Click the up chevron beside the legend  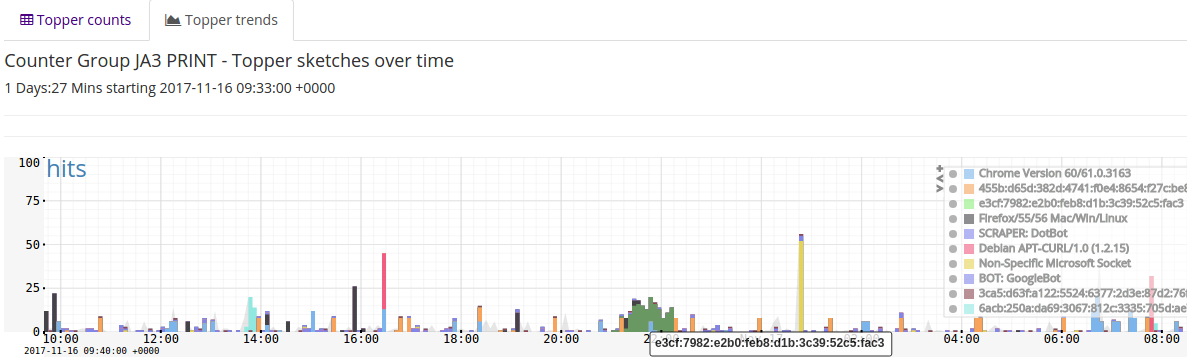pos(940,178)
